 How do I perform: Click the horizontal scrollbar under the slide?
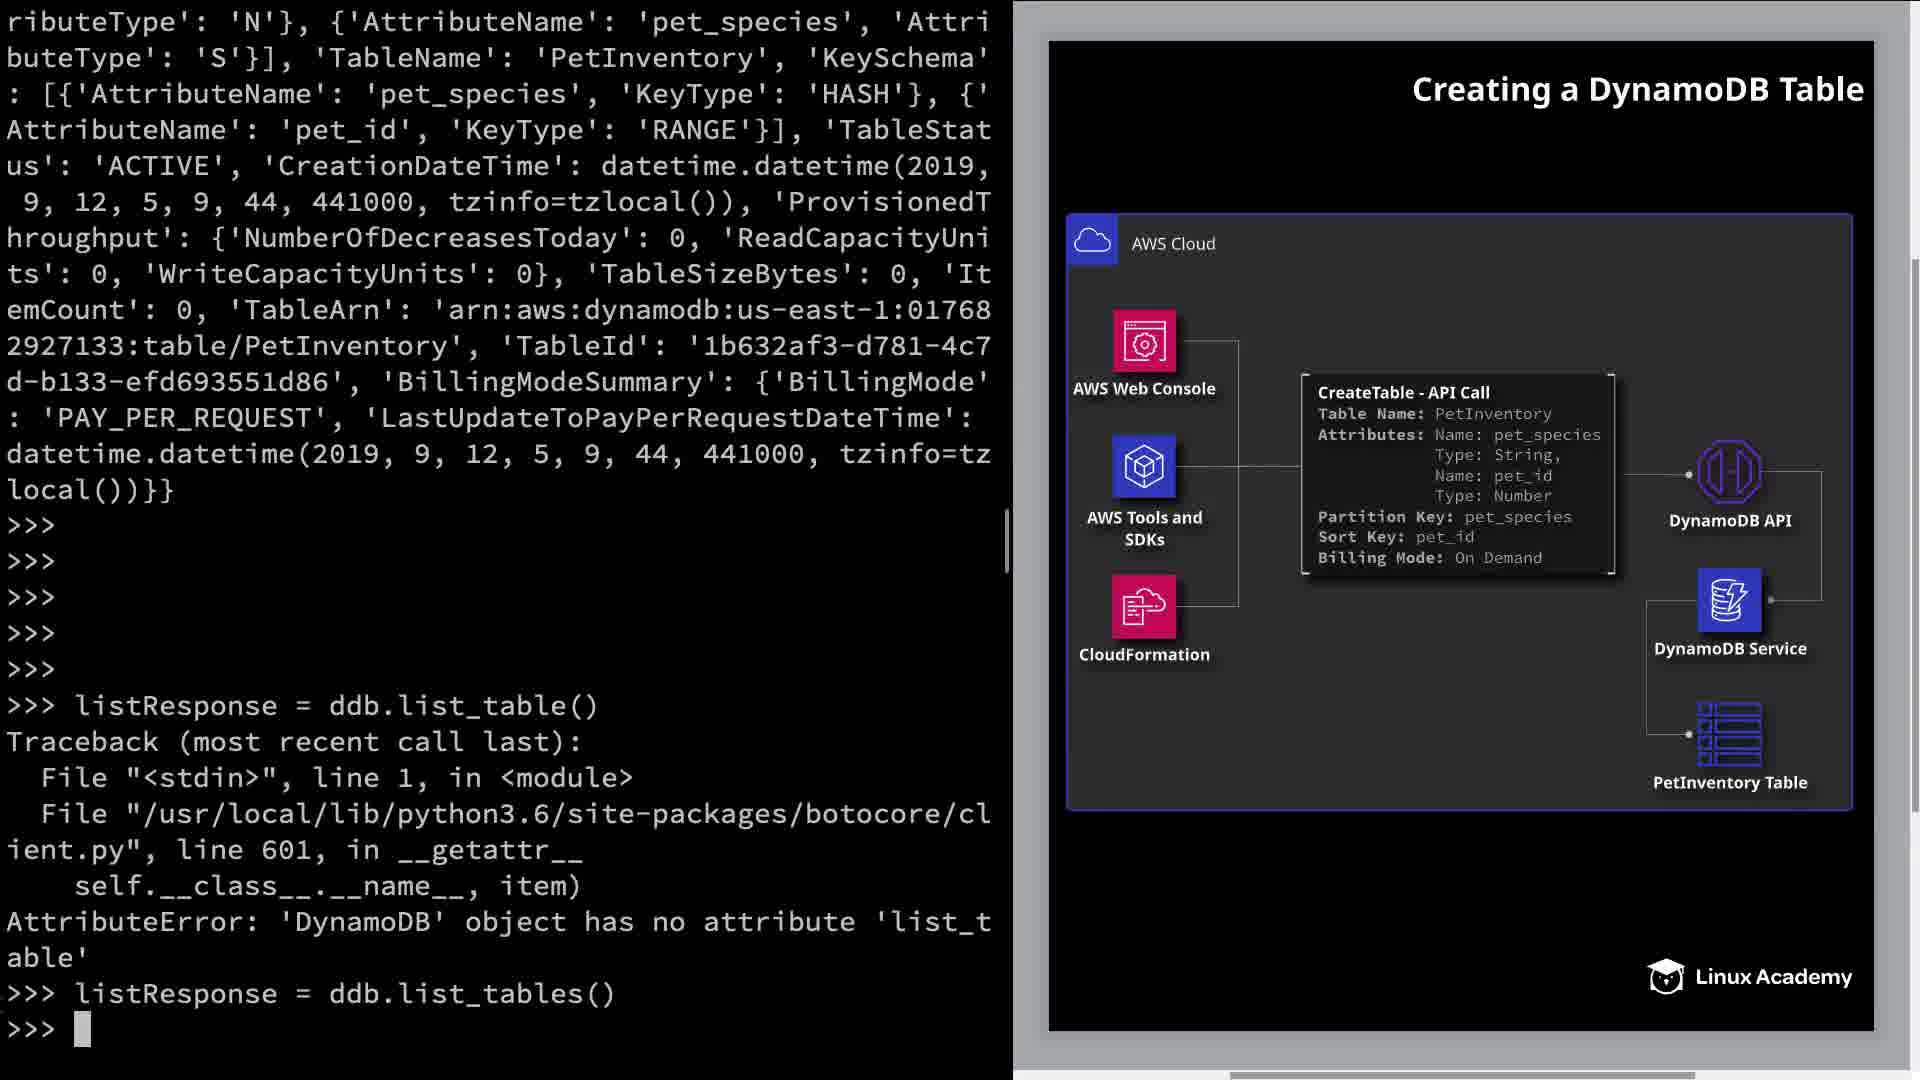[x=1460, y=1076]
